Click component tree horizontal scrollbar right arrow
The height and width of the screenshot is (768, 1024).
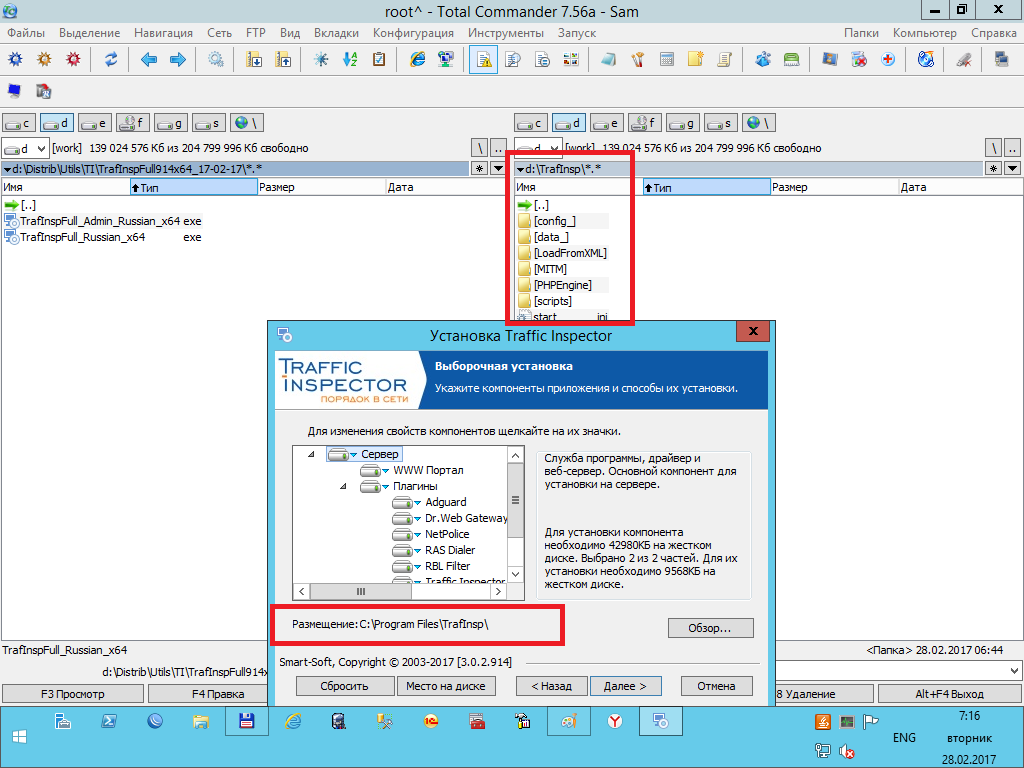pyautogui.click(x=498, y=592)
